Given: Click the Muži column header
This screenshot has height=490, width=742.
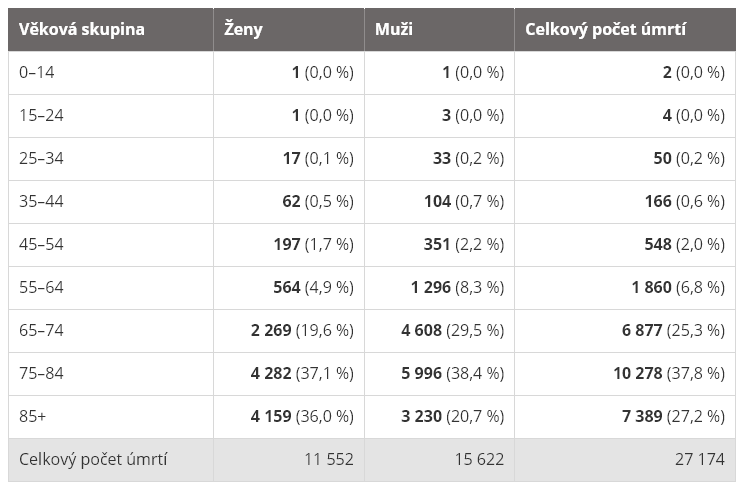Looking at the screenshot, I should (393, 29).
